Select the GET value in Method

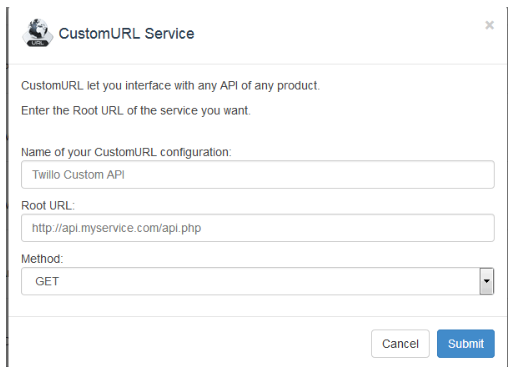[47, 281]
